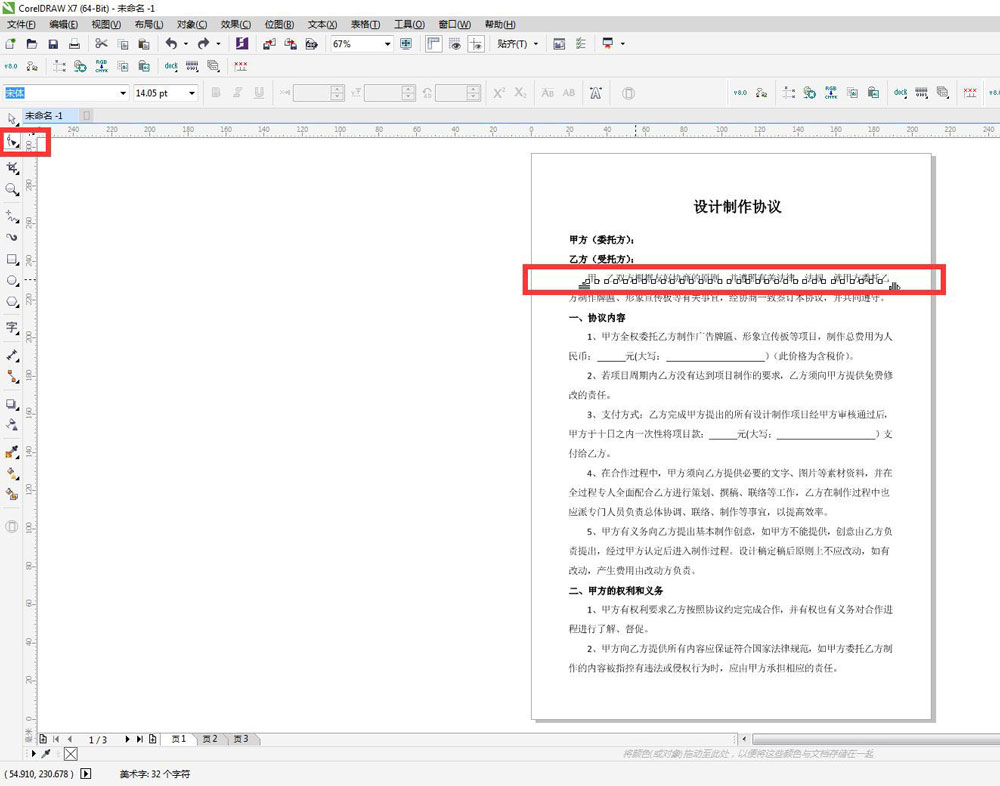Switch to page tab 页2
Viewport: 1000px width, 786px height.
pyautogui.click(x=212, y=739)
